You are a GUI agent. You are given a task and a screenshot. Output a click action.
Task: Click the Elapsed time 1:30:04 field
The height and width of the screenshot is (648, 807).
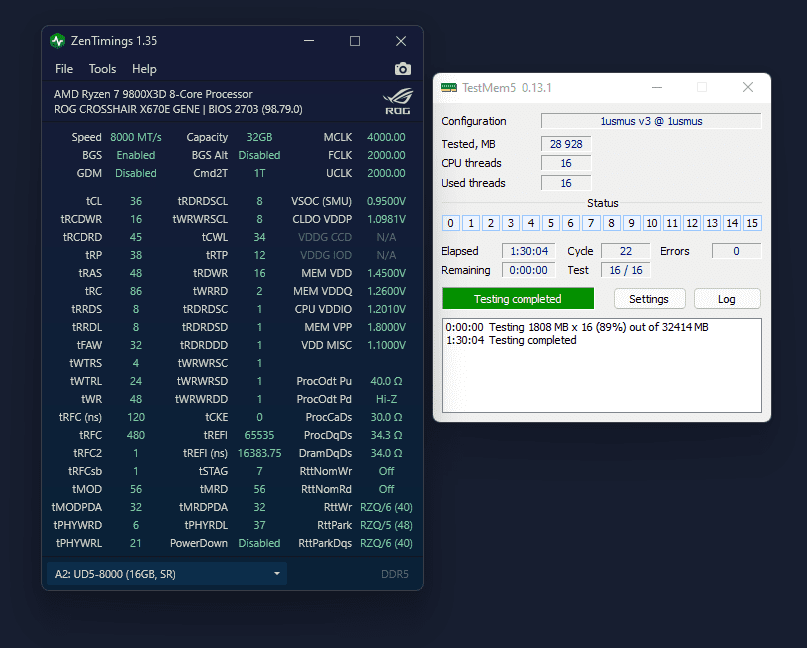[529, 251]
